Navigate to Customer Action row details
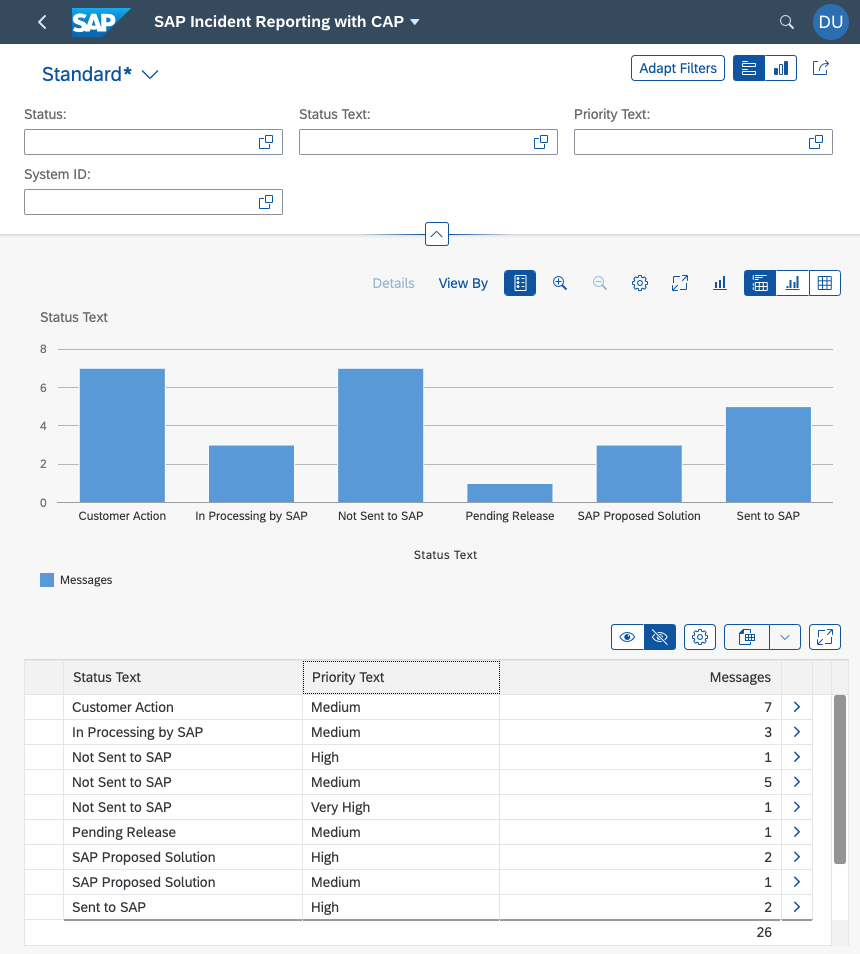 click(797, 707)
